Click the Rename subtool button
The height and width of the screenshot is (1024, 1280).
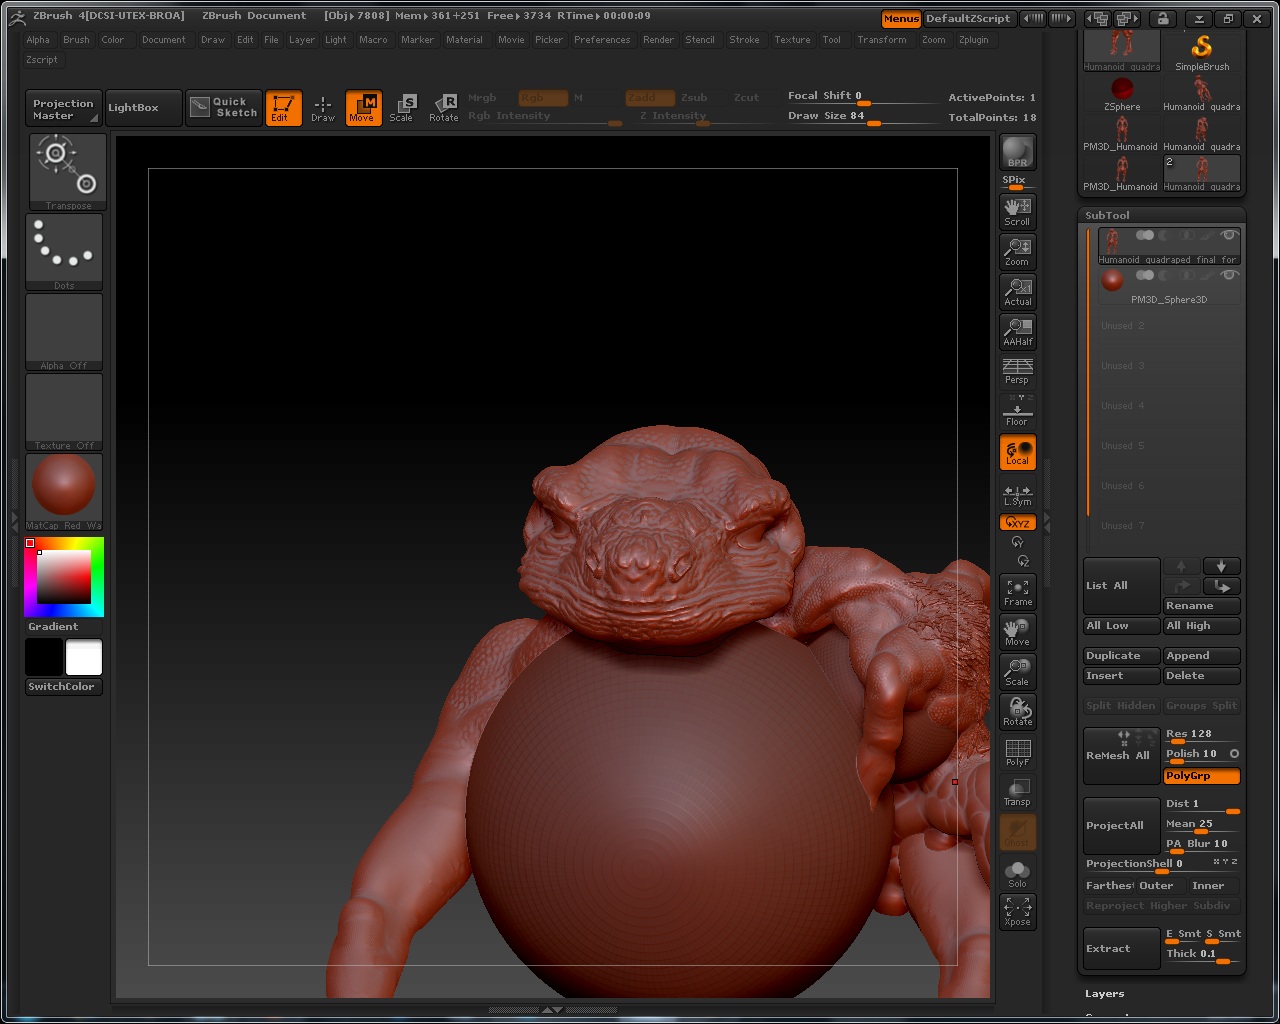pyautogui.click(x=1202, y=606)
